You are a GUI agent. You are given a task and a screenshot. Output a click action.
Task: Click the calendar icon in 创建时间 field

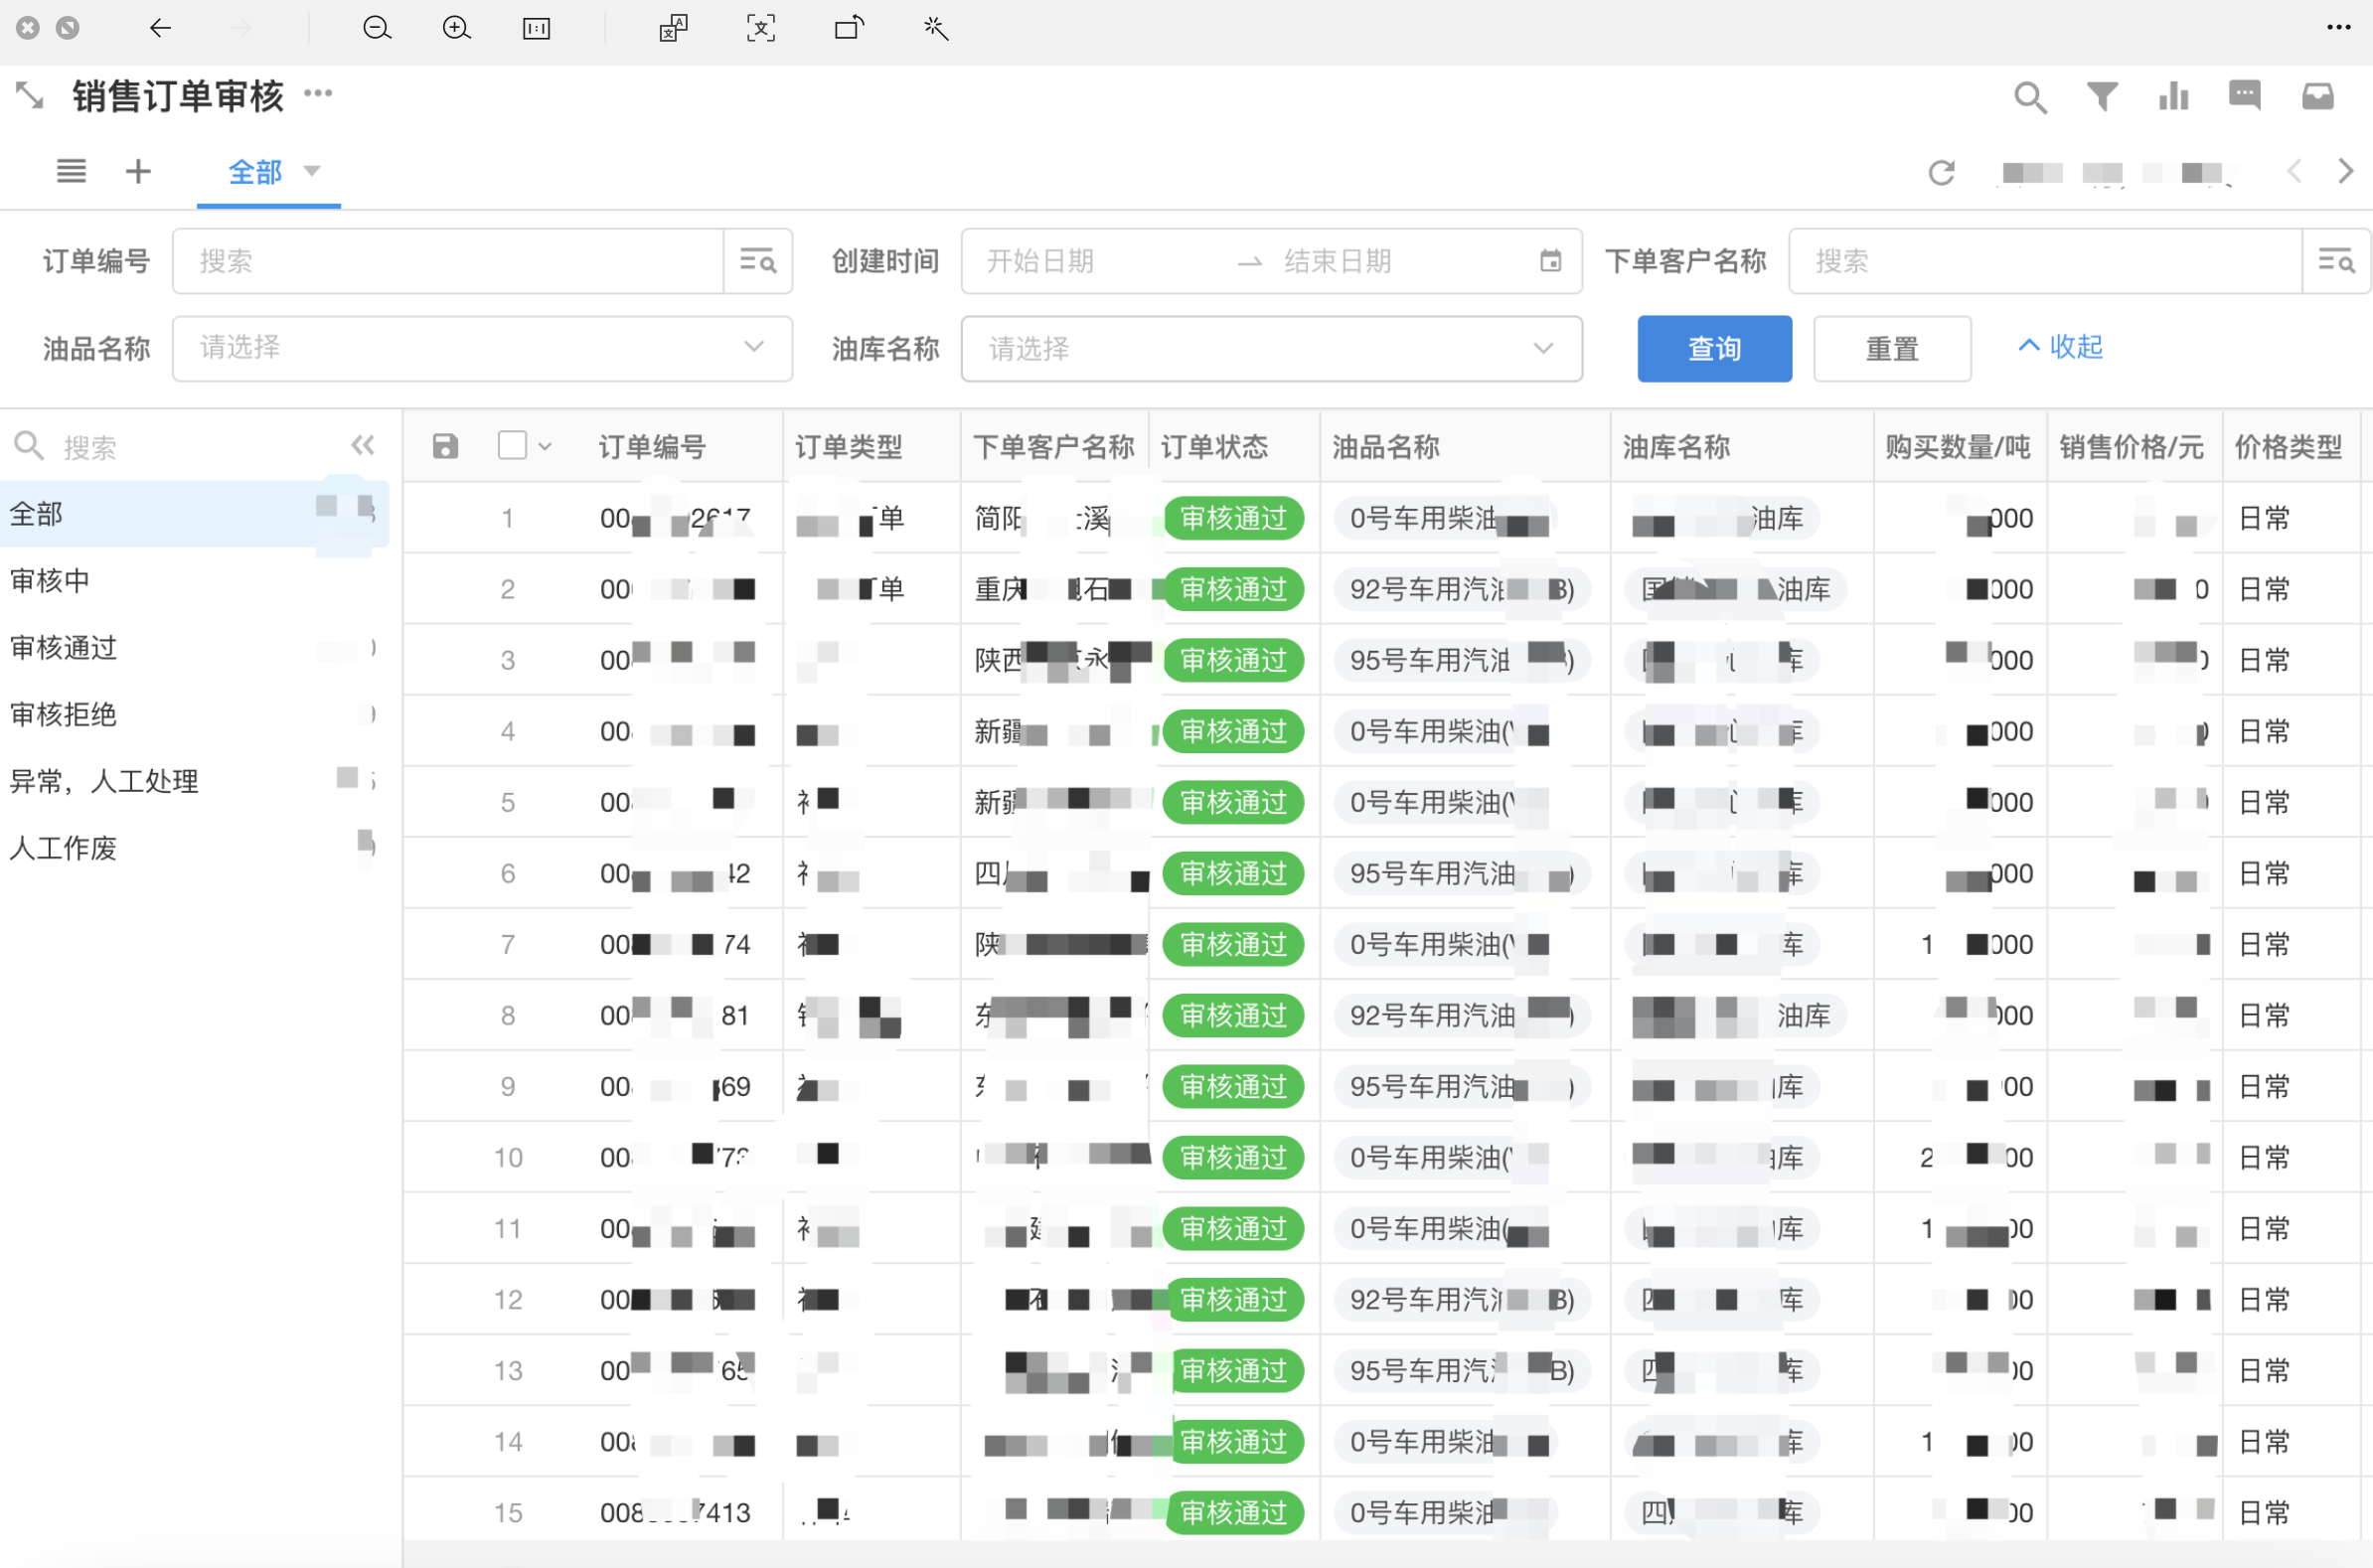click(x=1550, y=261)
